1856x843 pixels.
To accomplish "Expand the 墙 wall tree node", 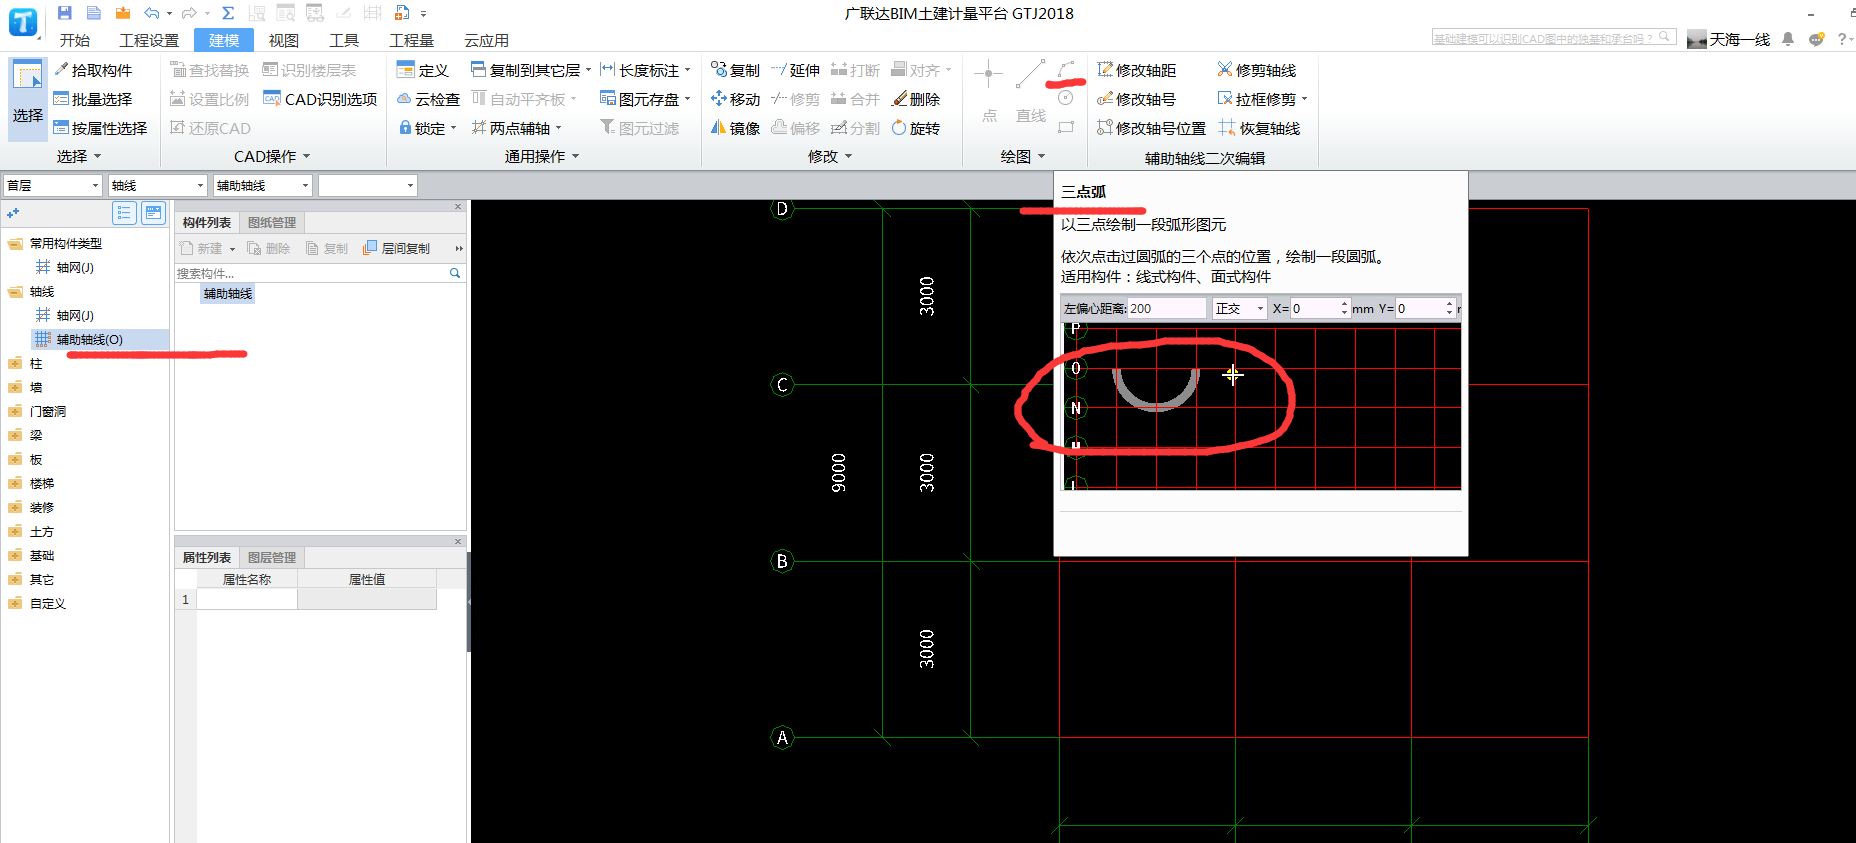I will 15,388.
